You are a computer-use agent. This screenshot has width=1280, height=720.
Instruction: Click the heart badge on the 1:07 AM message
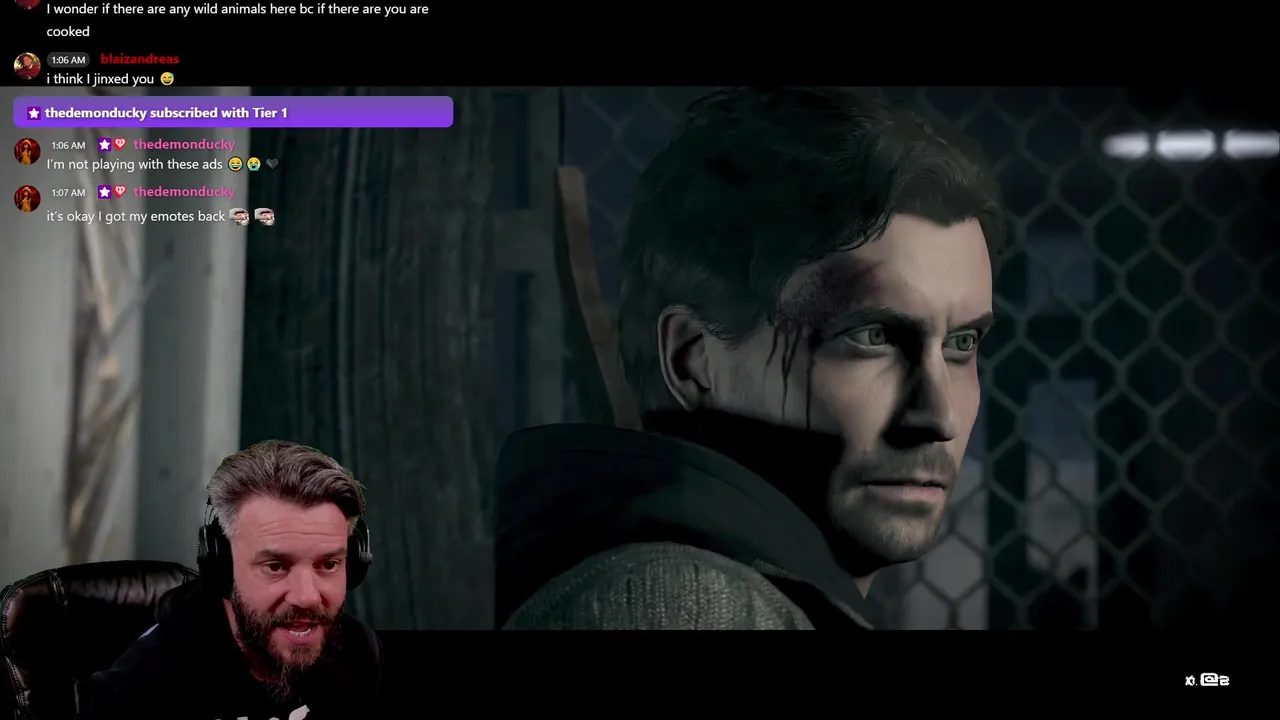120,192
